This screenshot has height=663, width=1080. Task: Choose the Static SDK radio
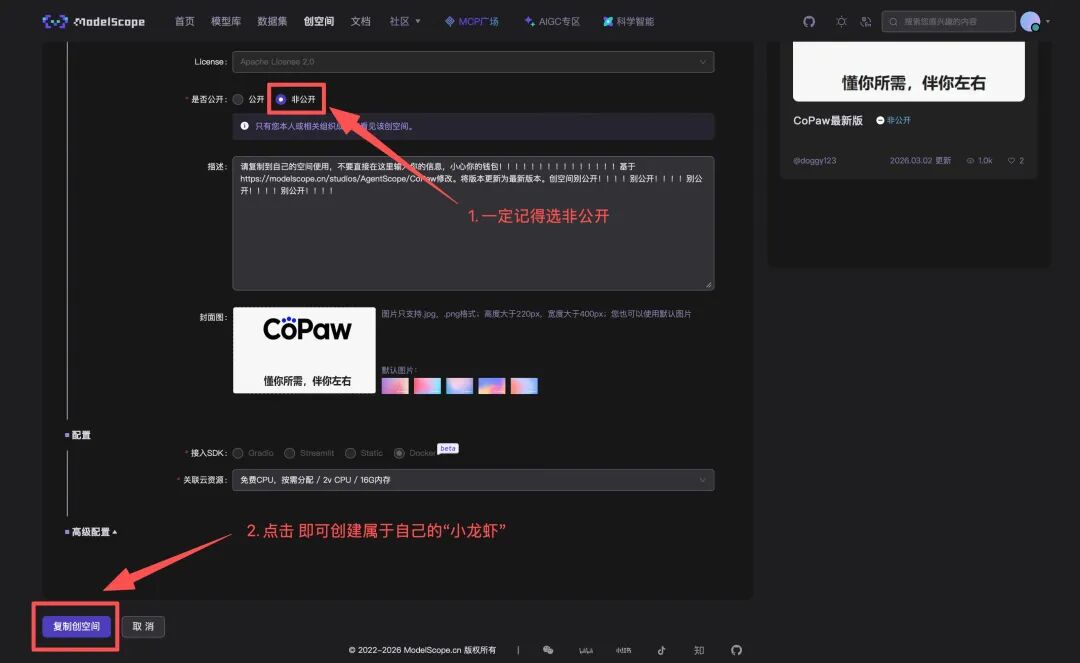(351, 453)
